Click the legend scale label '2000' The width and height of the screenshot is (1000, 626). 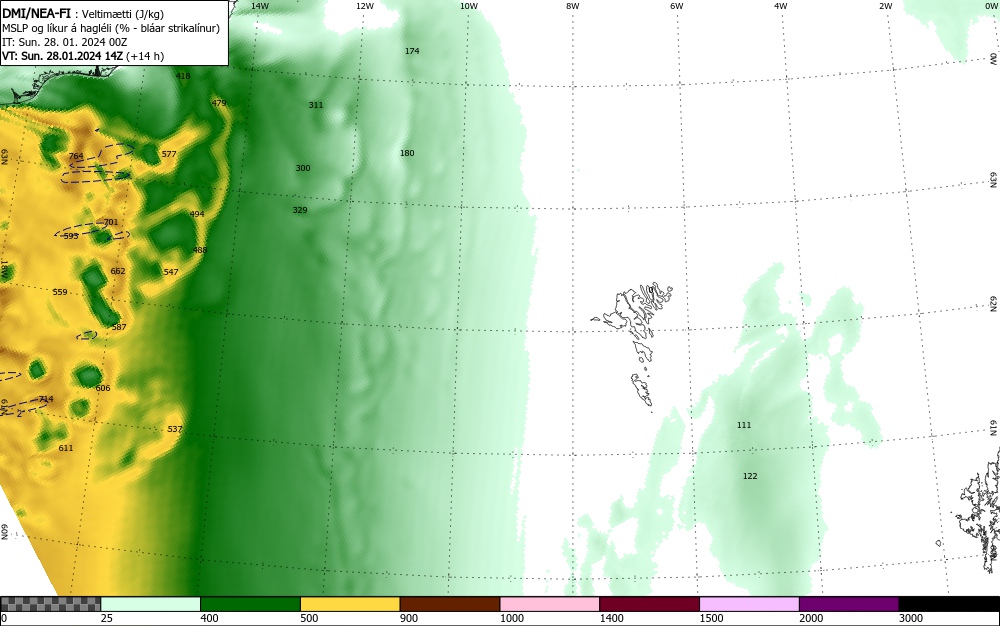811,618
